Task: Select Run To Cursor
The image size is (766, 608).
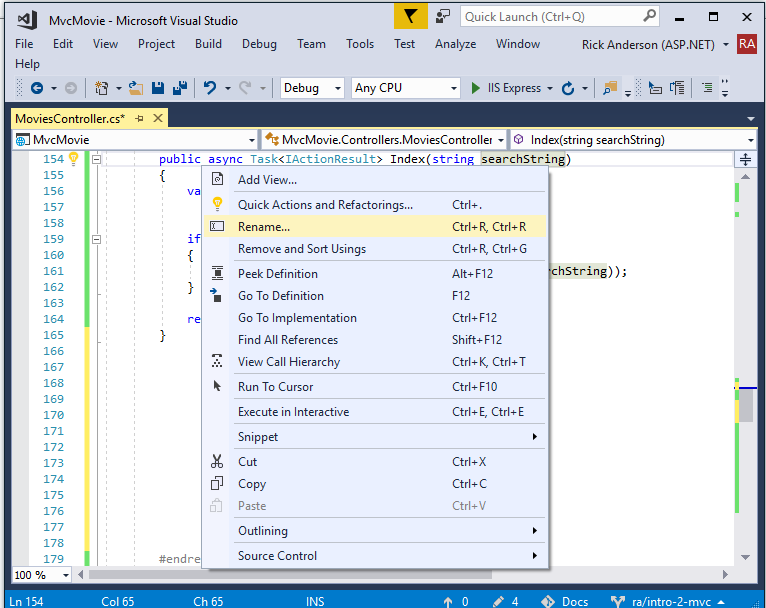Action: point(375,386)
